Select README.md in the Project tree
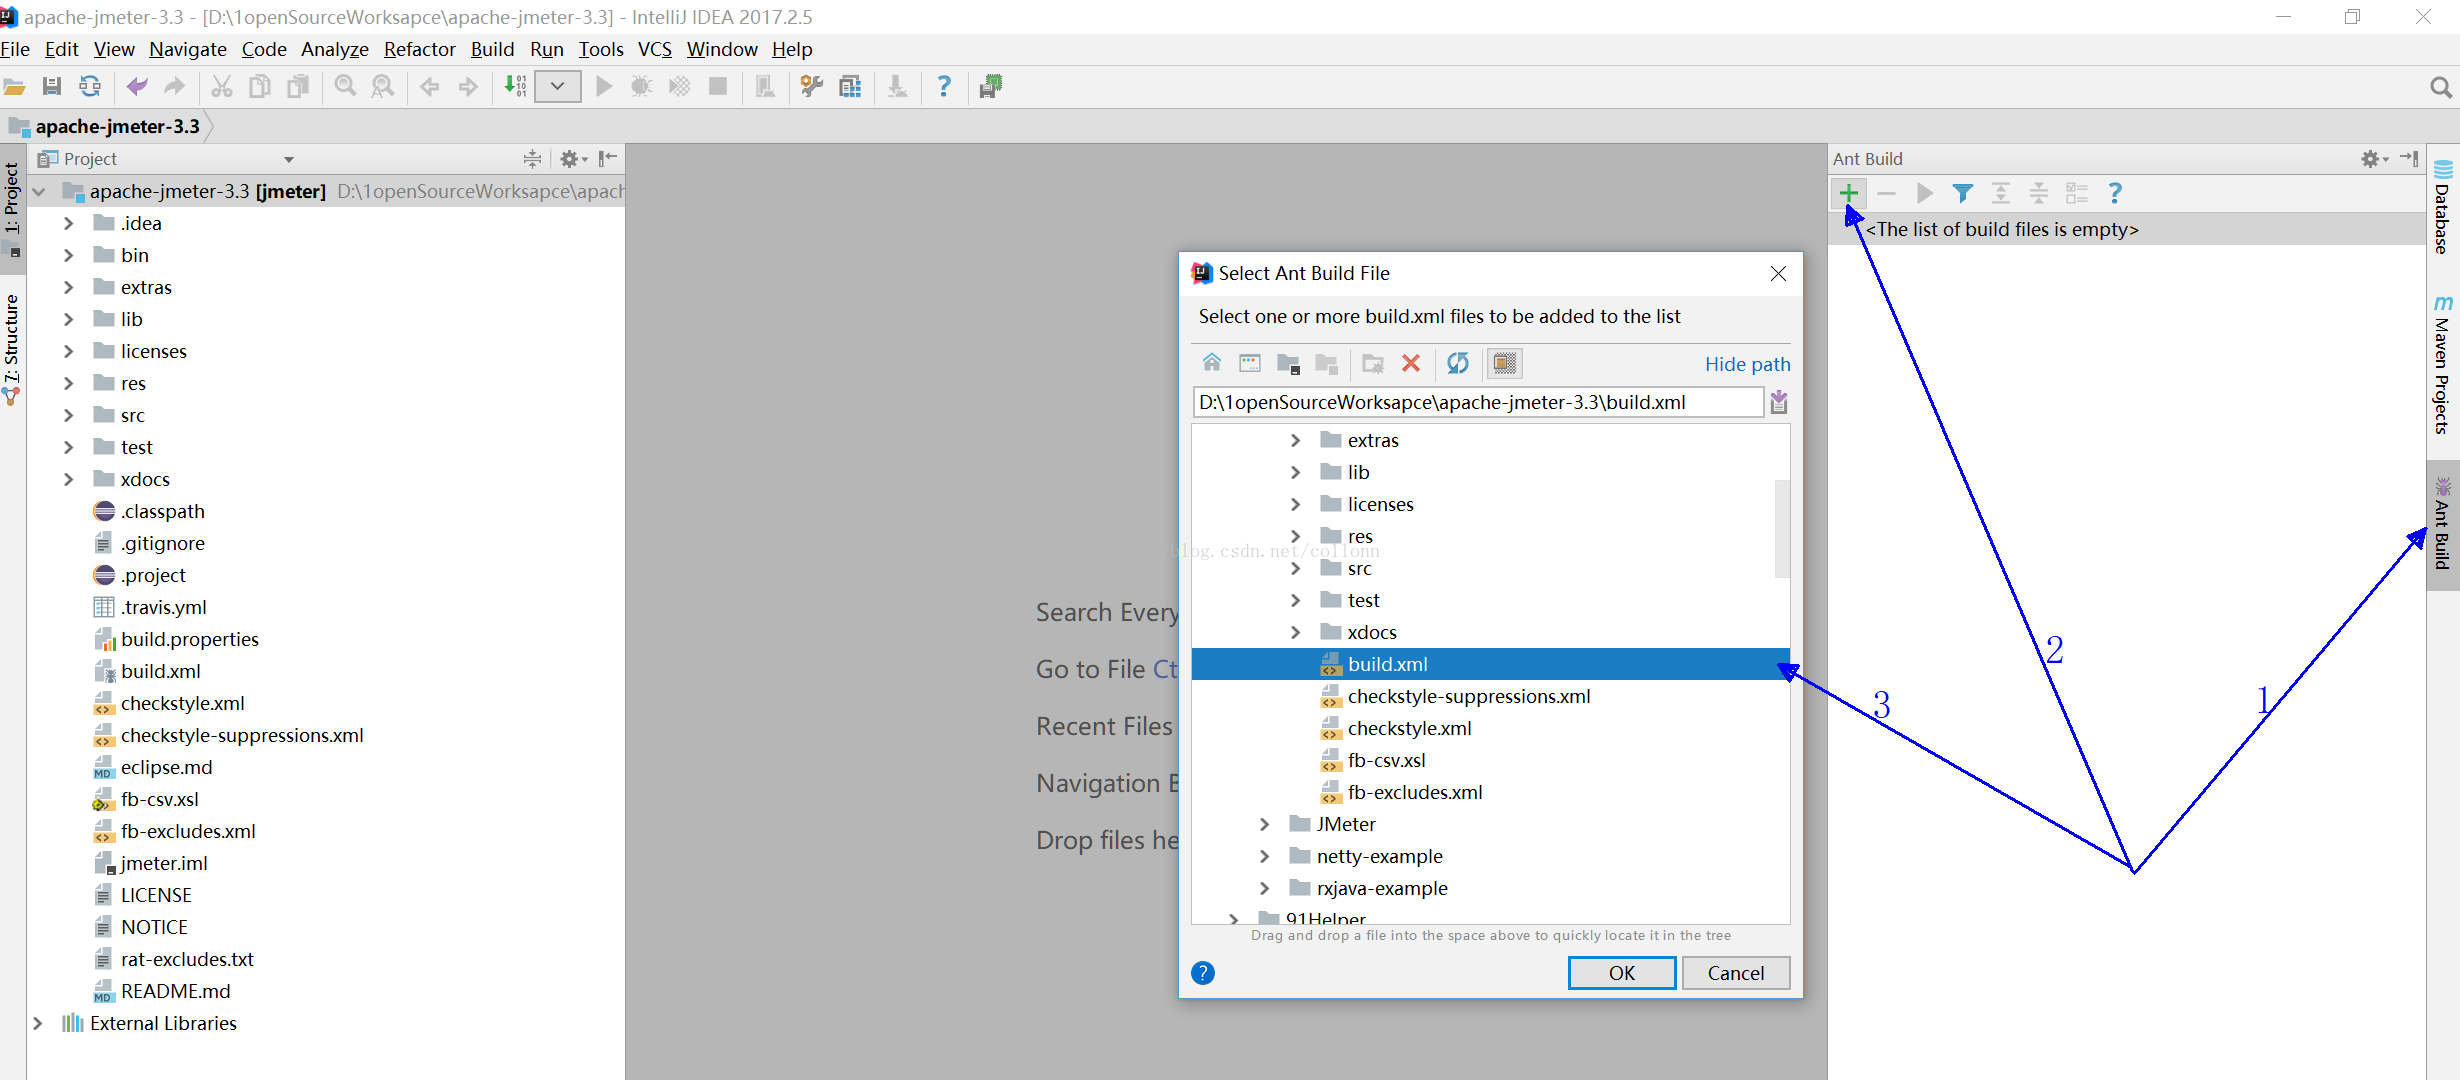The width and height of the screenshot is (2460, 1080). coord(162,991)
